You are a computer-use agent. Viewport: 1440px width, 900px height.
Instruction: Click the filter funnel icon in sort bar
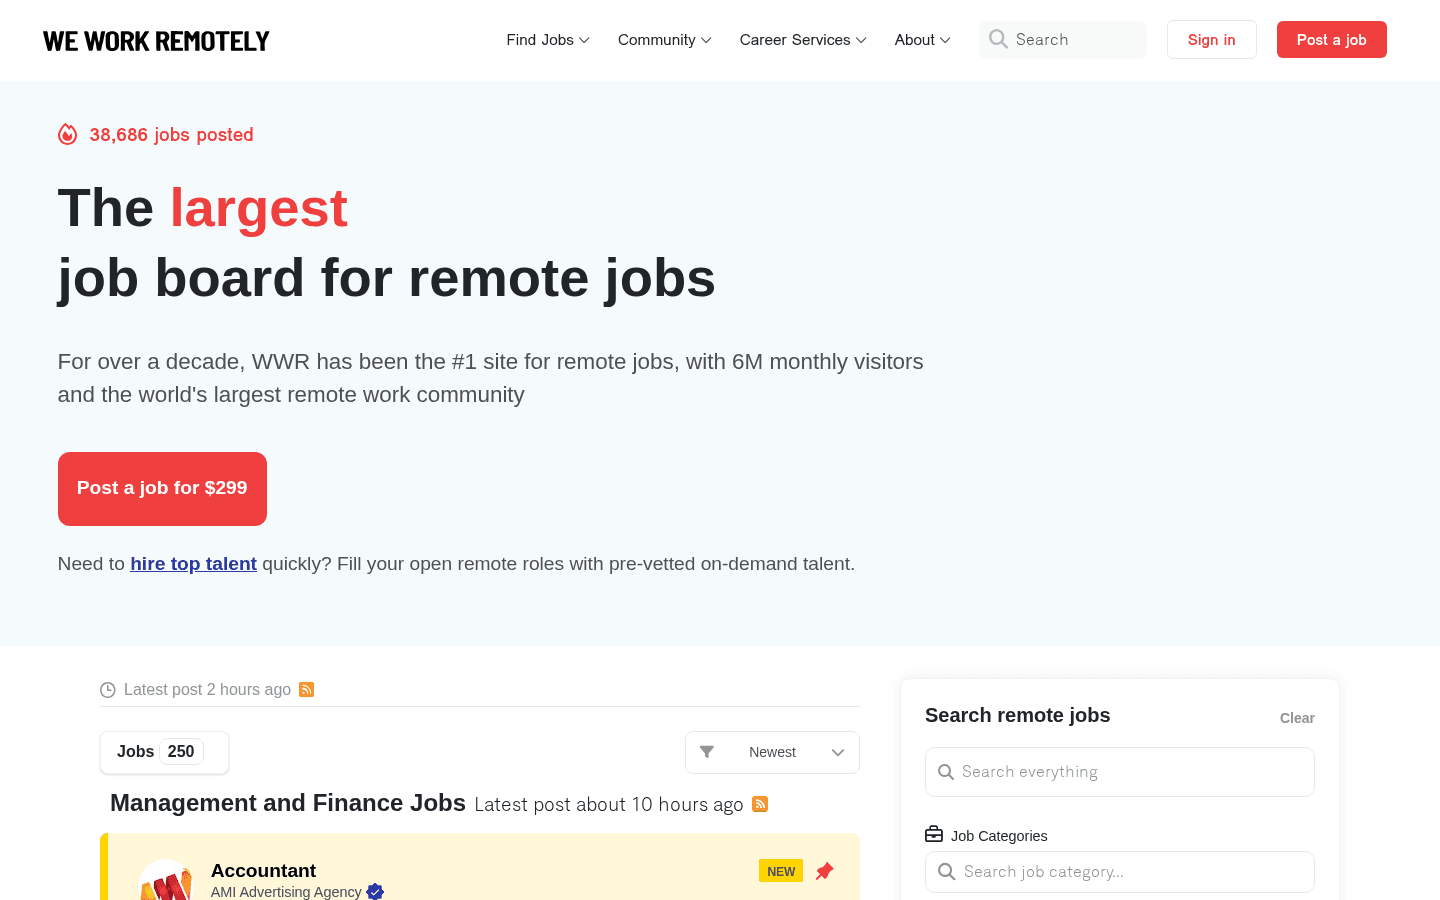(x=708, y=751)
